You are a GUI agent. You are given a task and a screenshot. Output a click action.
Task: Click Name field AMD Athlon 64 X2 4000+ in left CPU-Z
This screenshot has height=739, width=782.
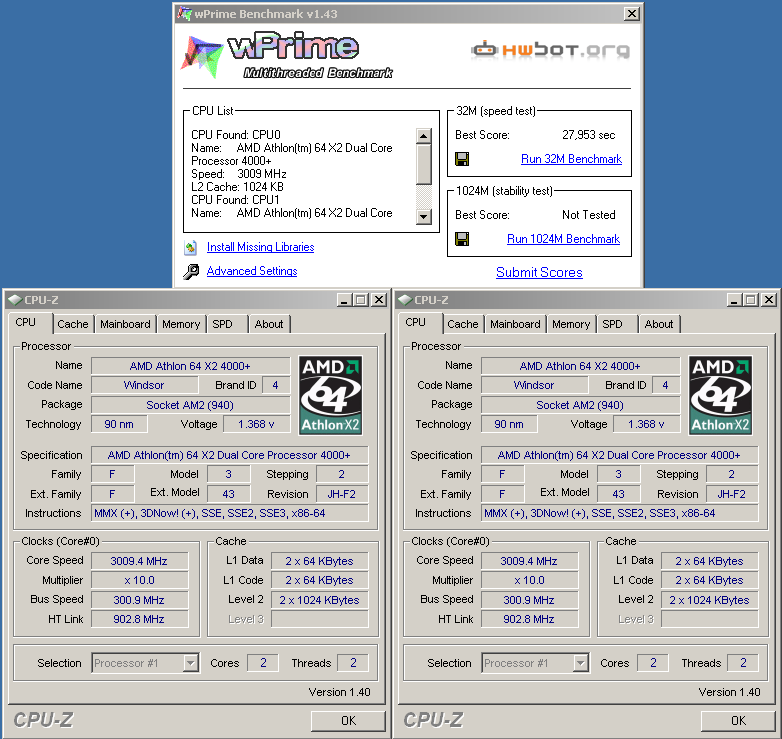190,366
